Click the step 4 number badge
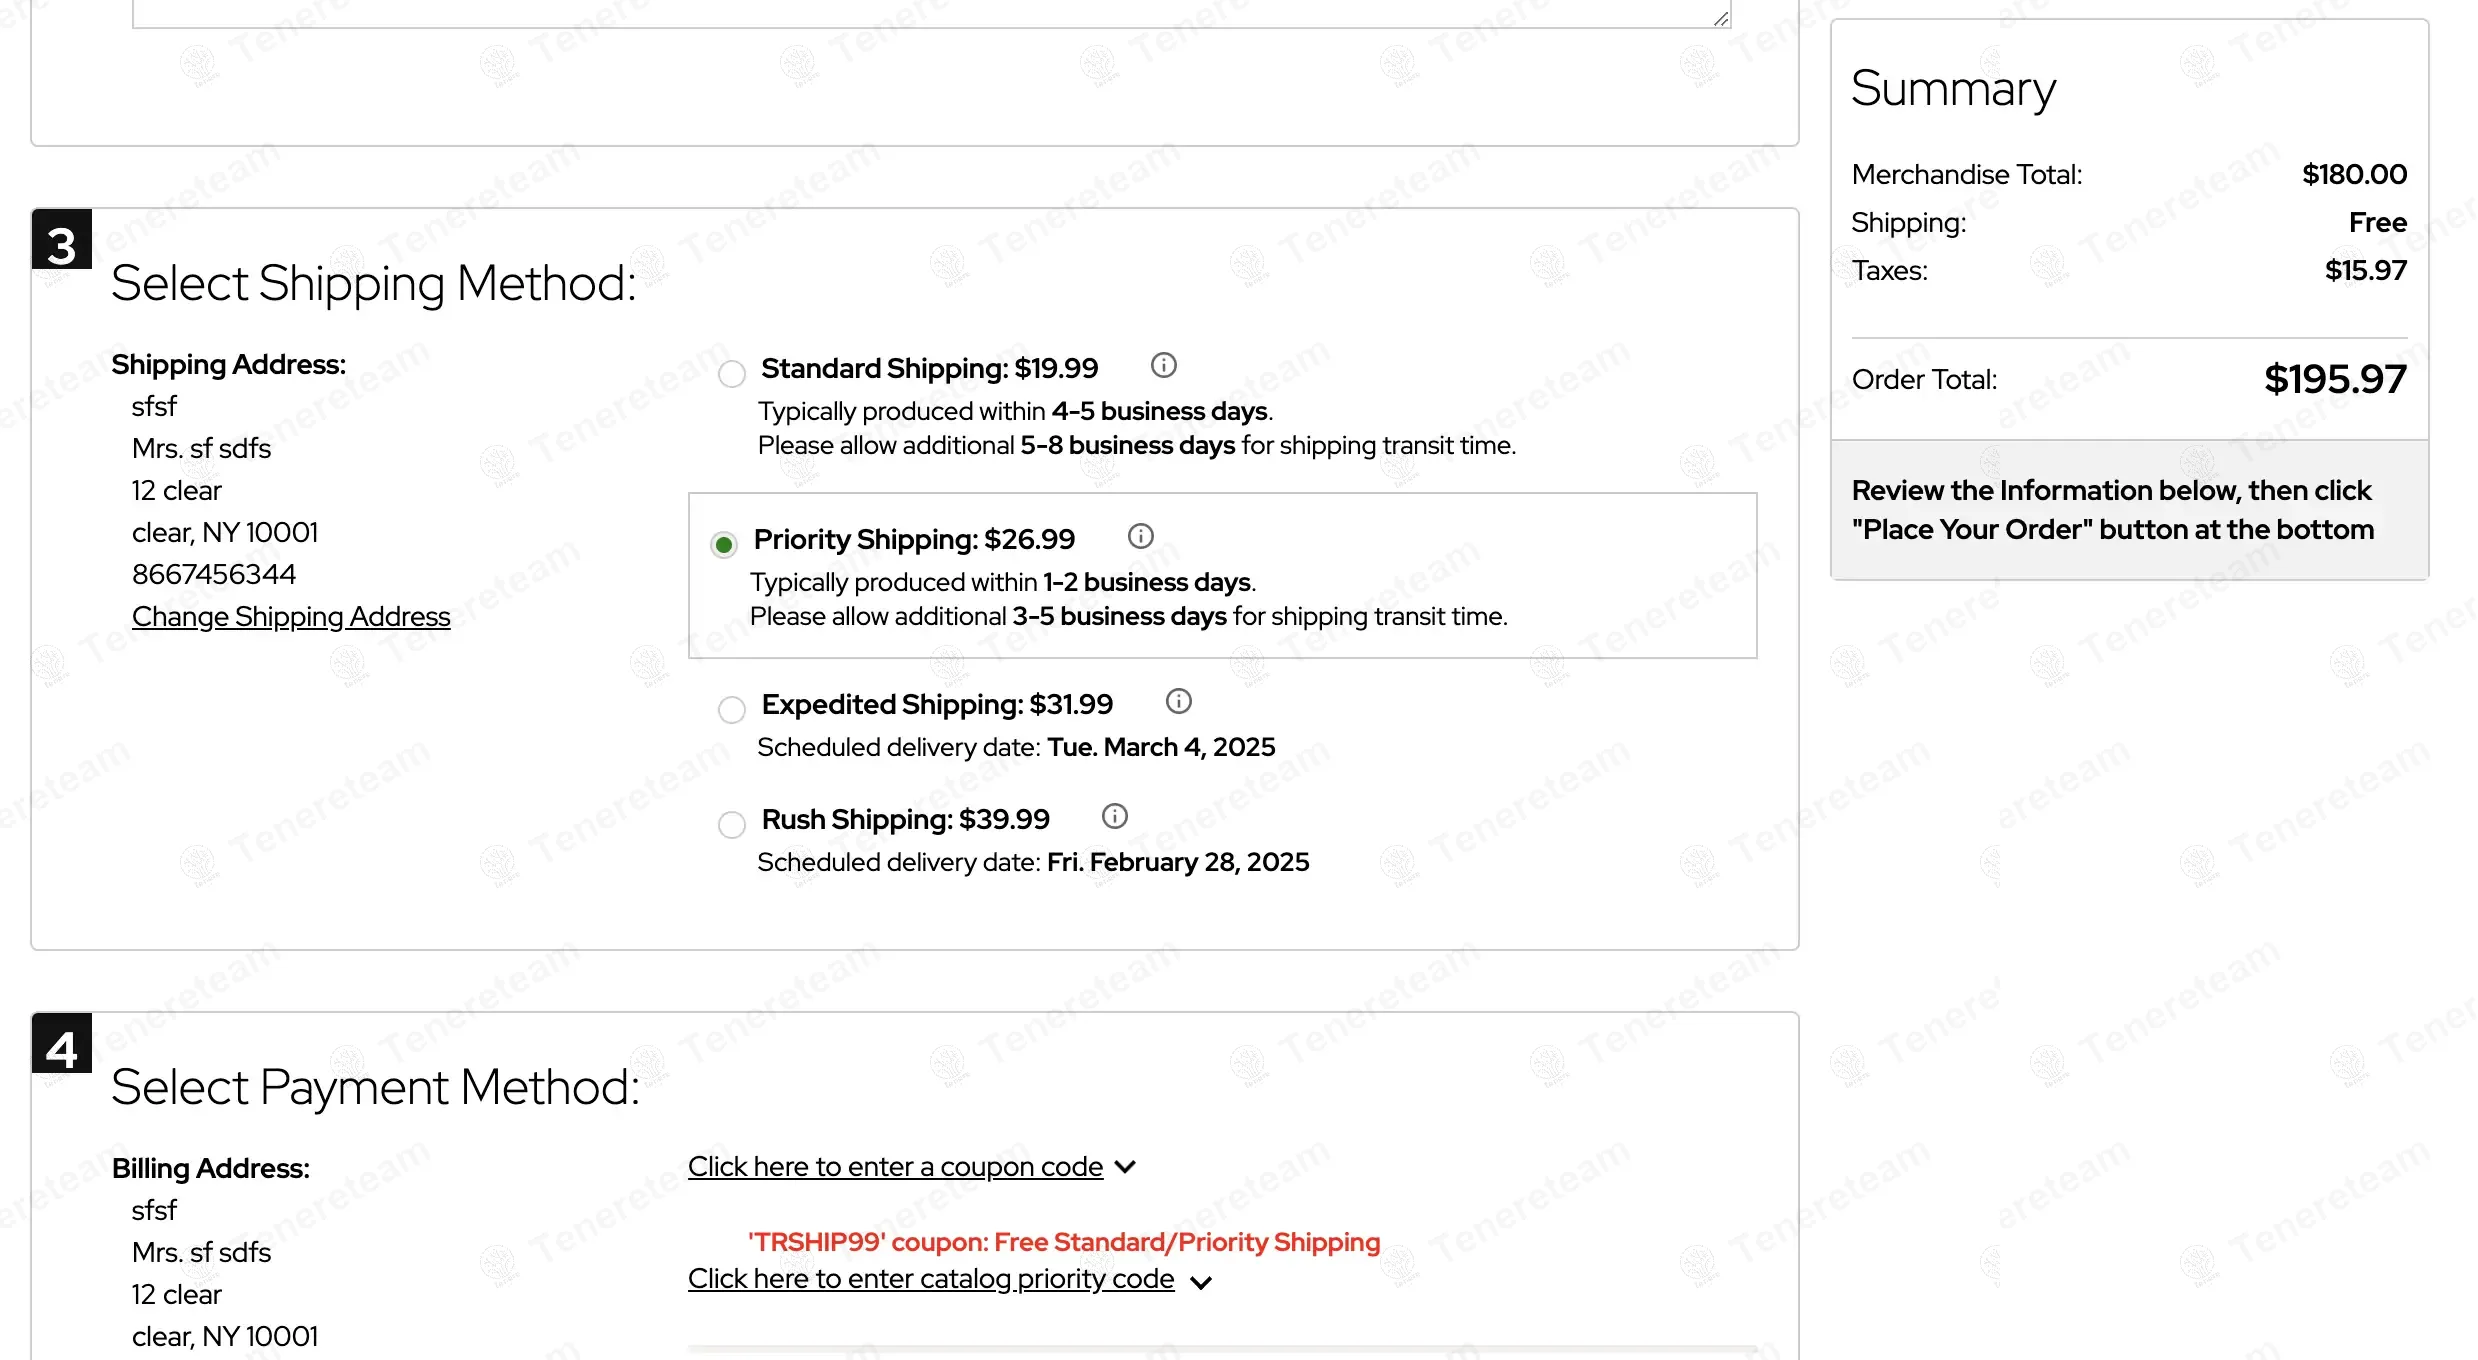Image resolution: width=2478 pixels, height=1360 pixels. [62, 1044]
